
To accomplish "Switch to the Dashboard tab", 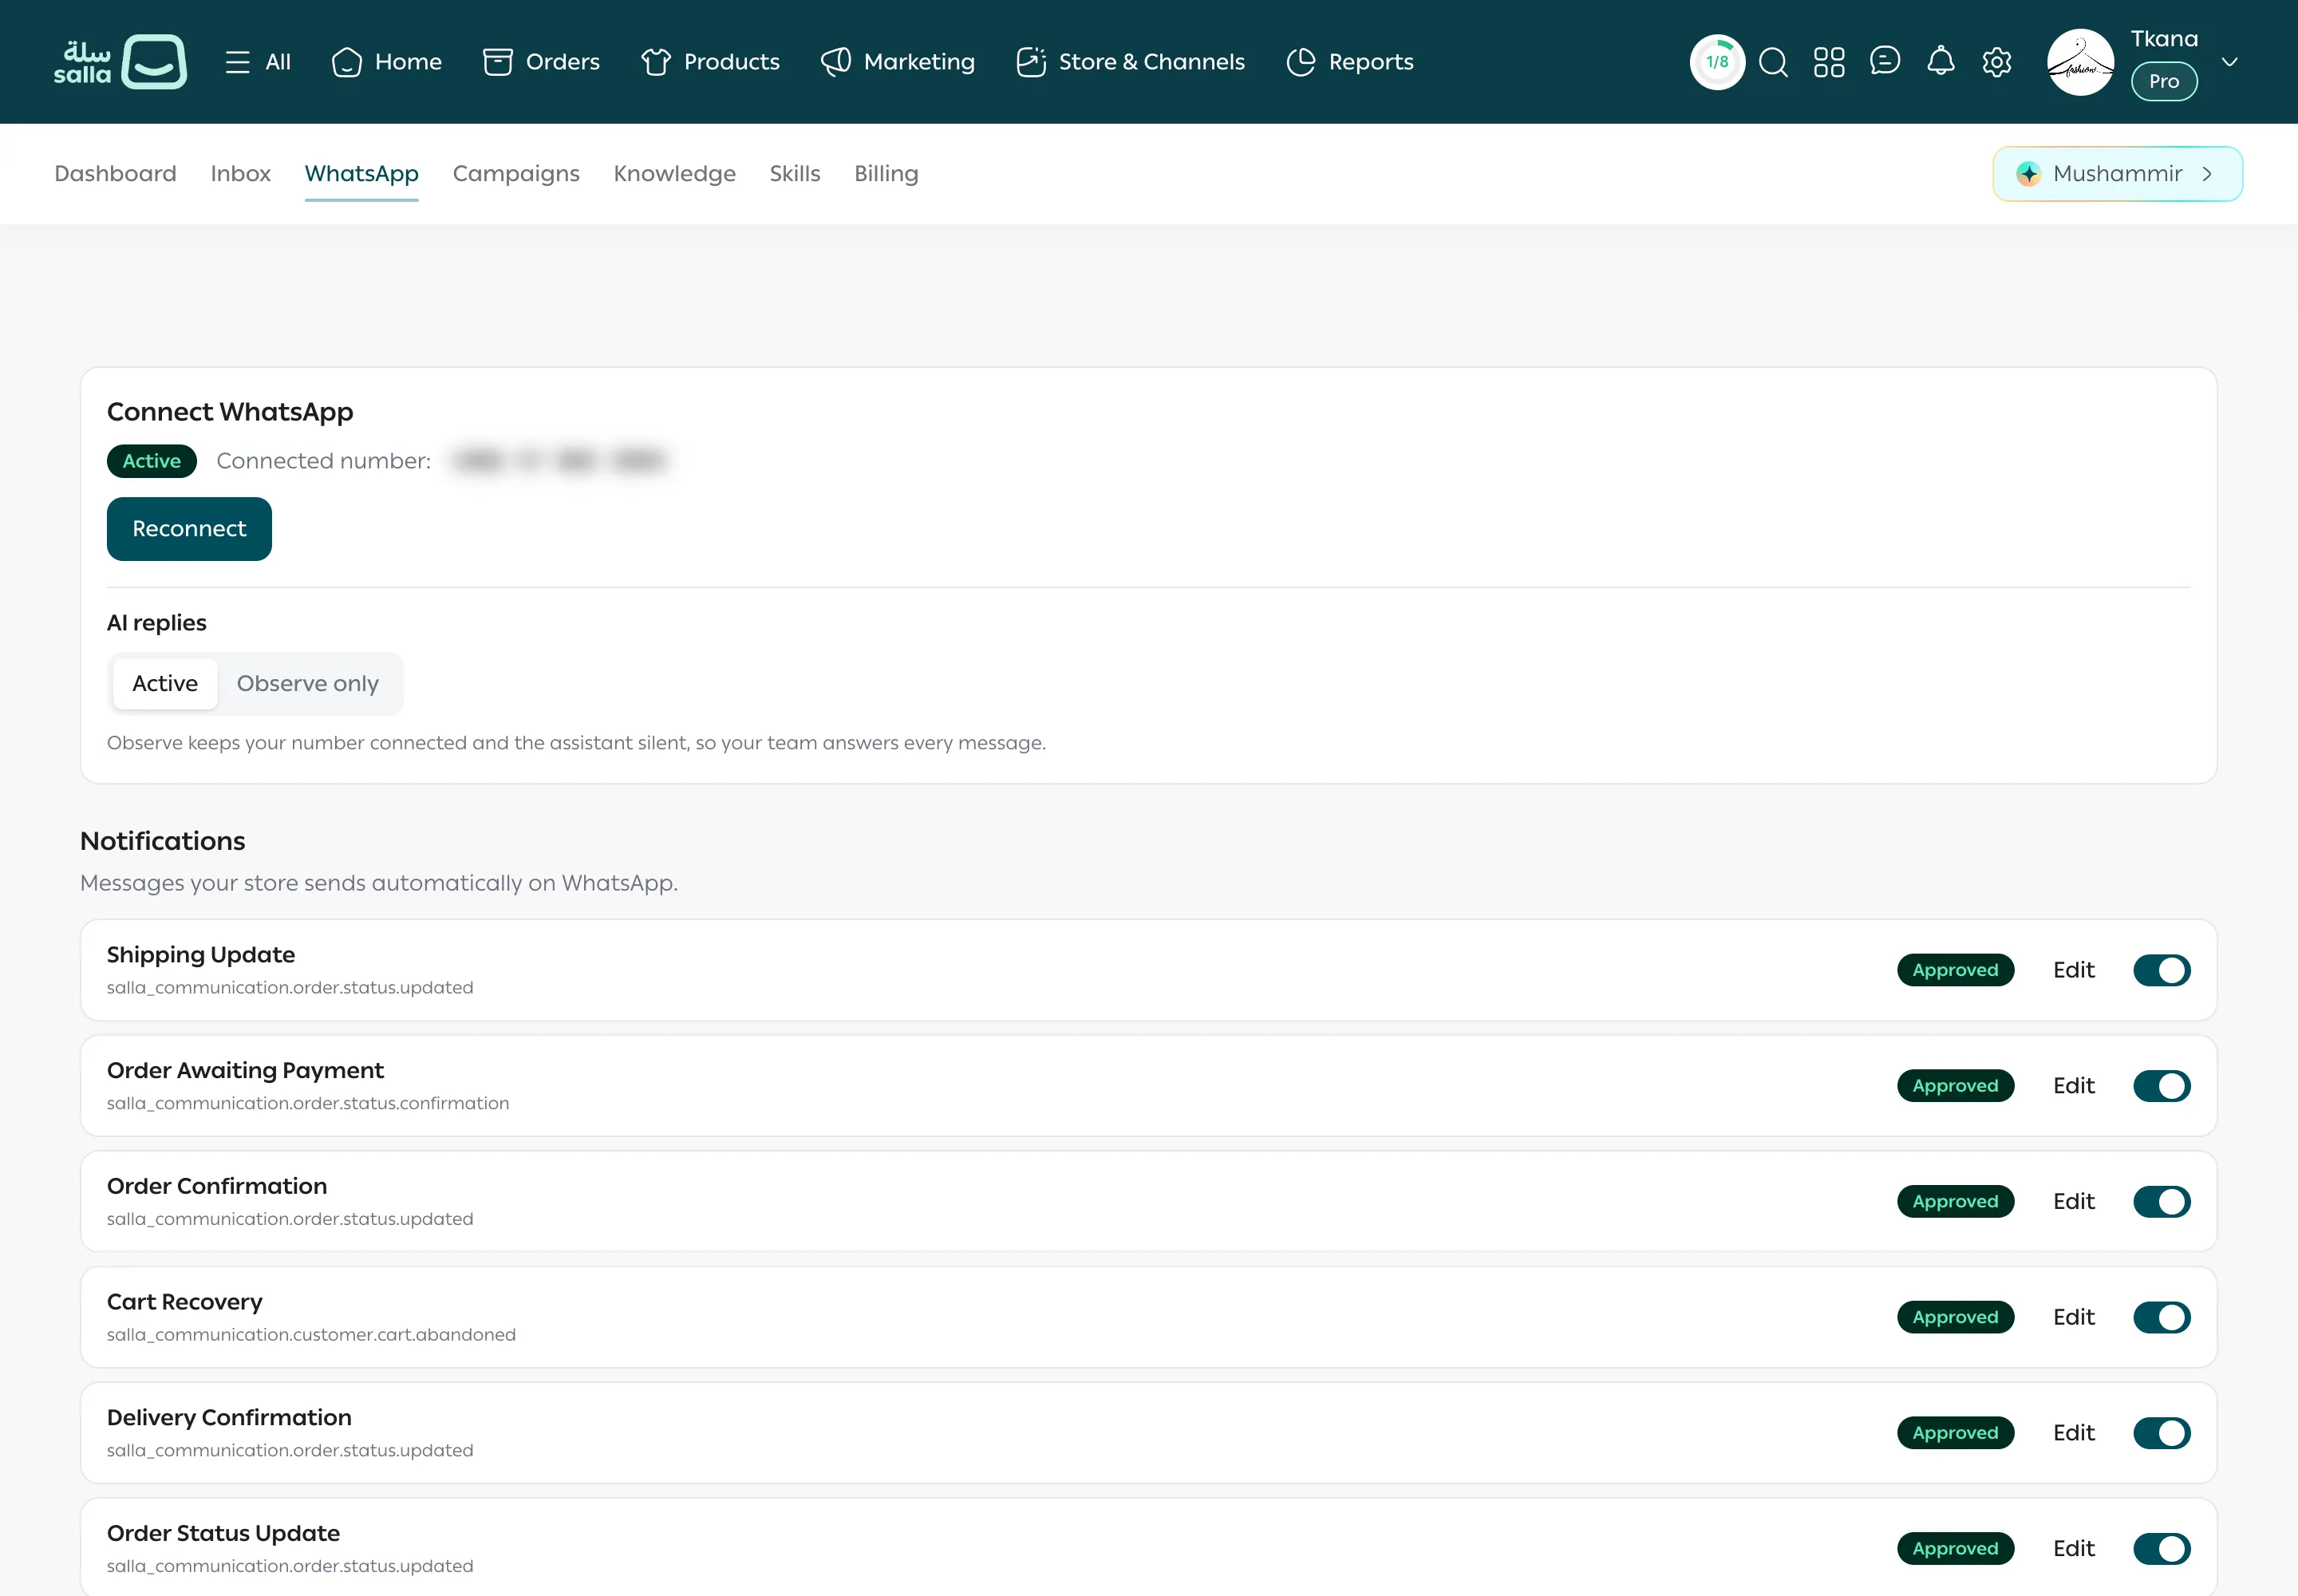I will point(115,174).
